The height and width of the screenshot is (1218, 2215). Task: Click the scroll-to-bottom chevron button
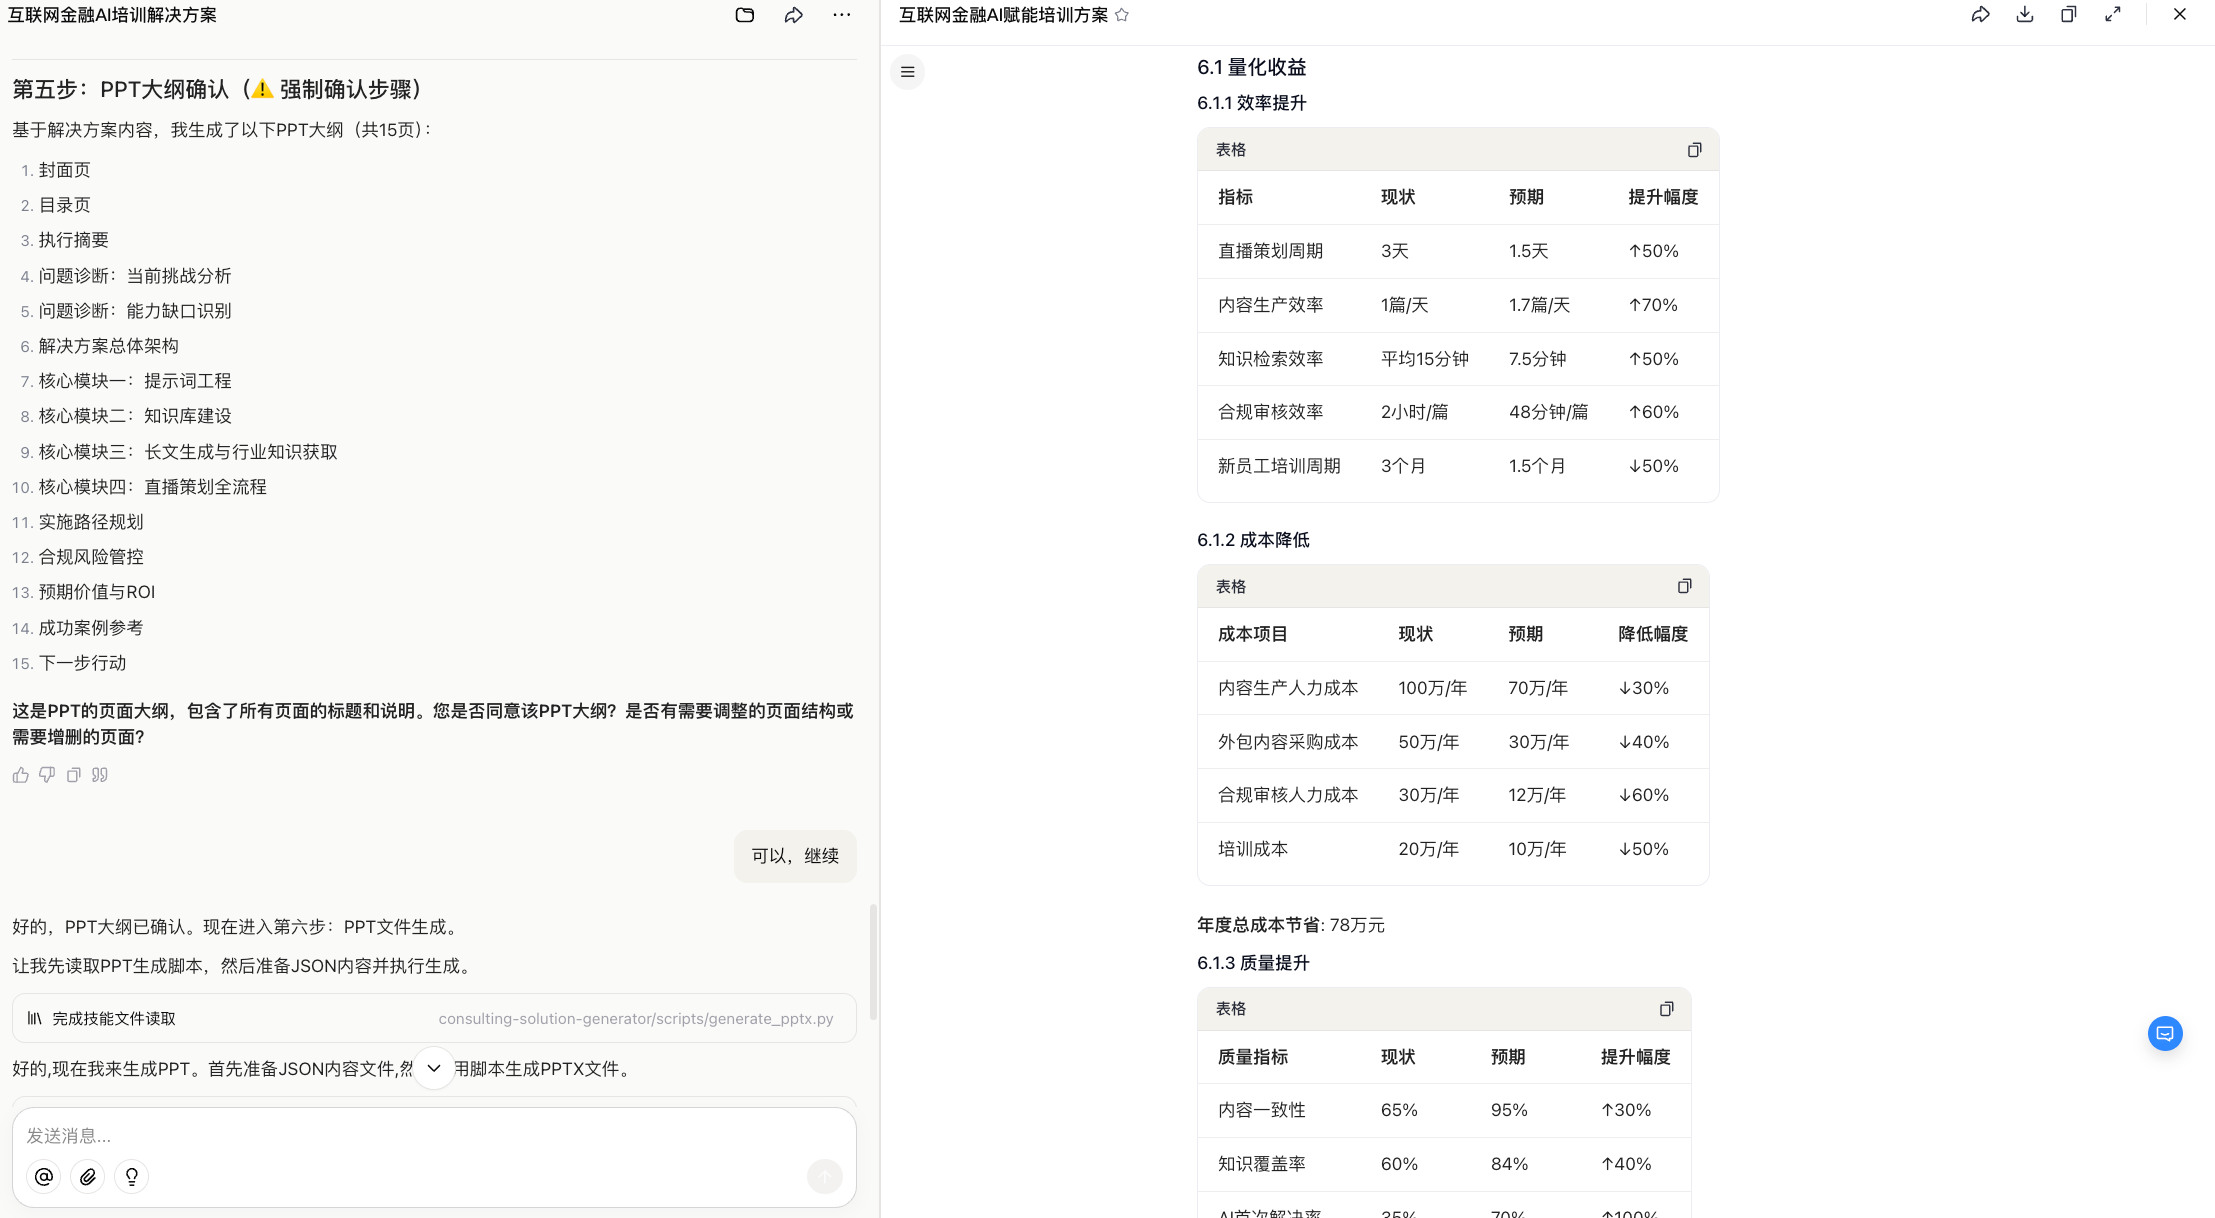pyautogui.click(x=434, y=1068)
